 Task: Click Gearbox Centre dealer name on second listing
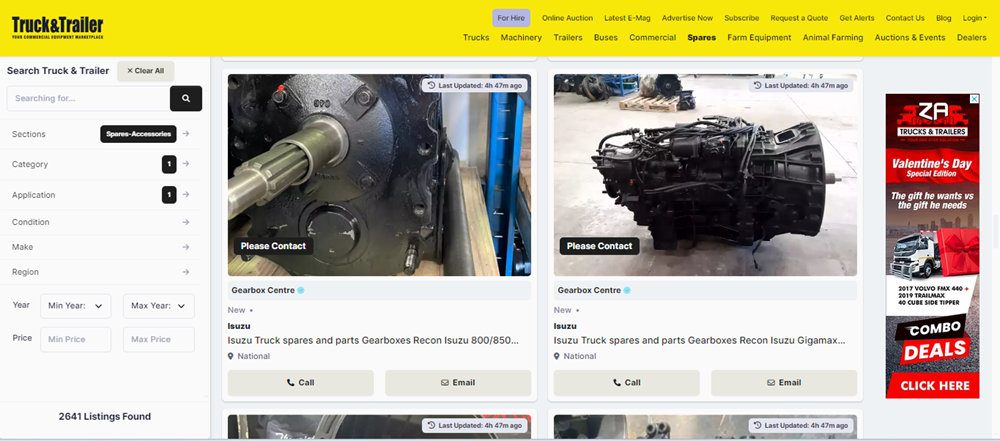[589, 290]
